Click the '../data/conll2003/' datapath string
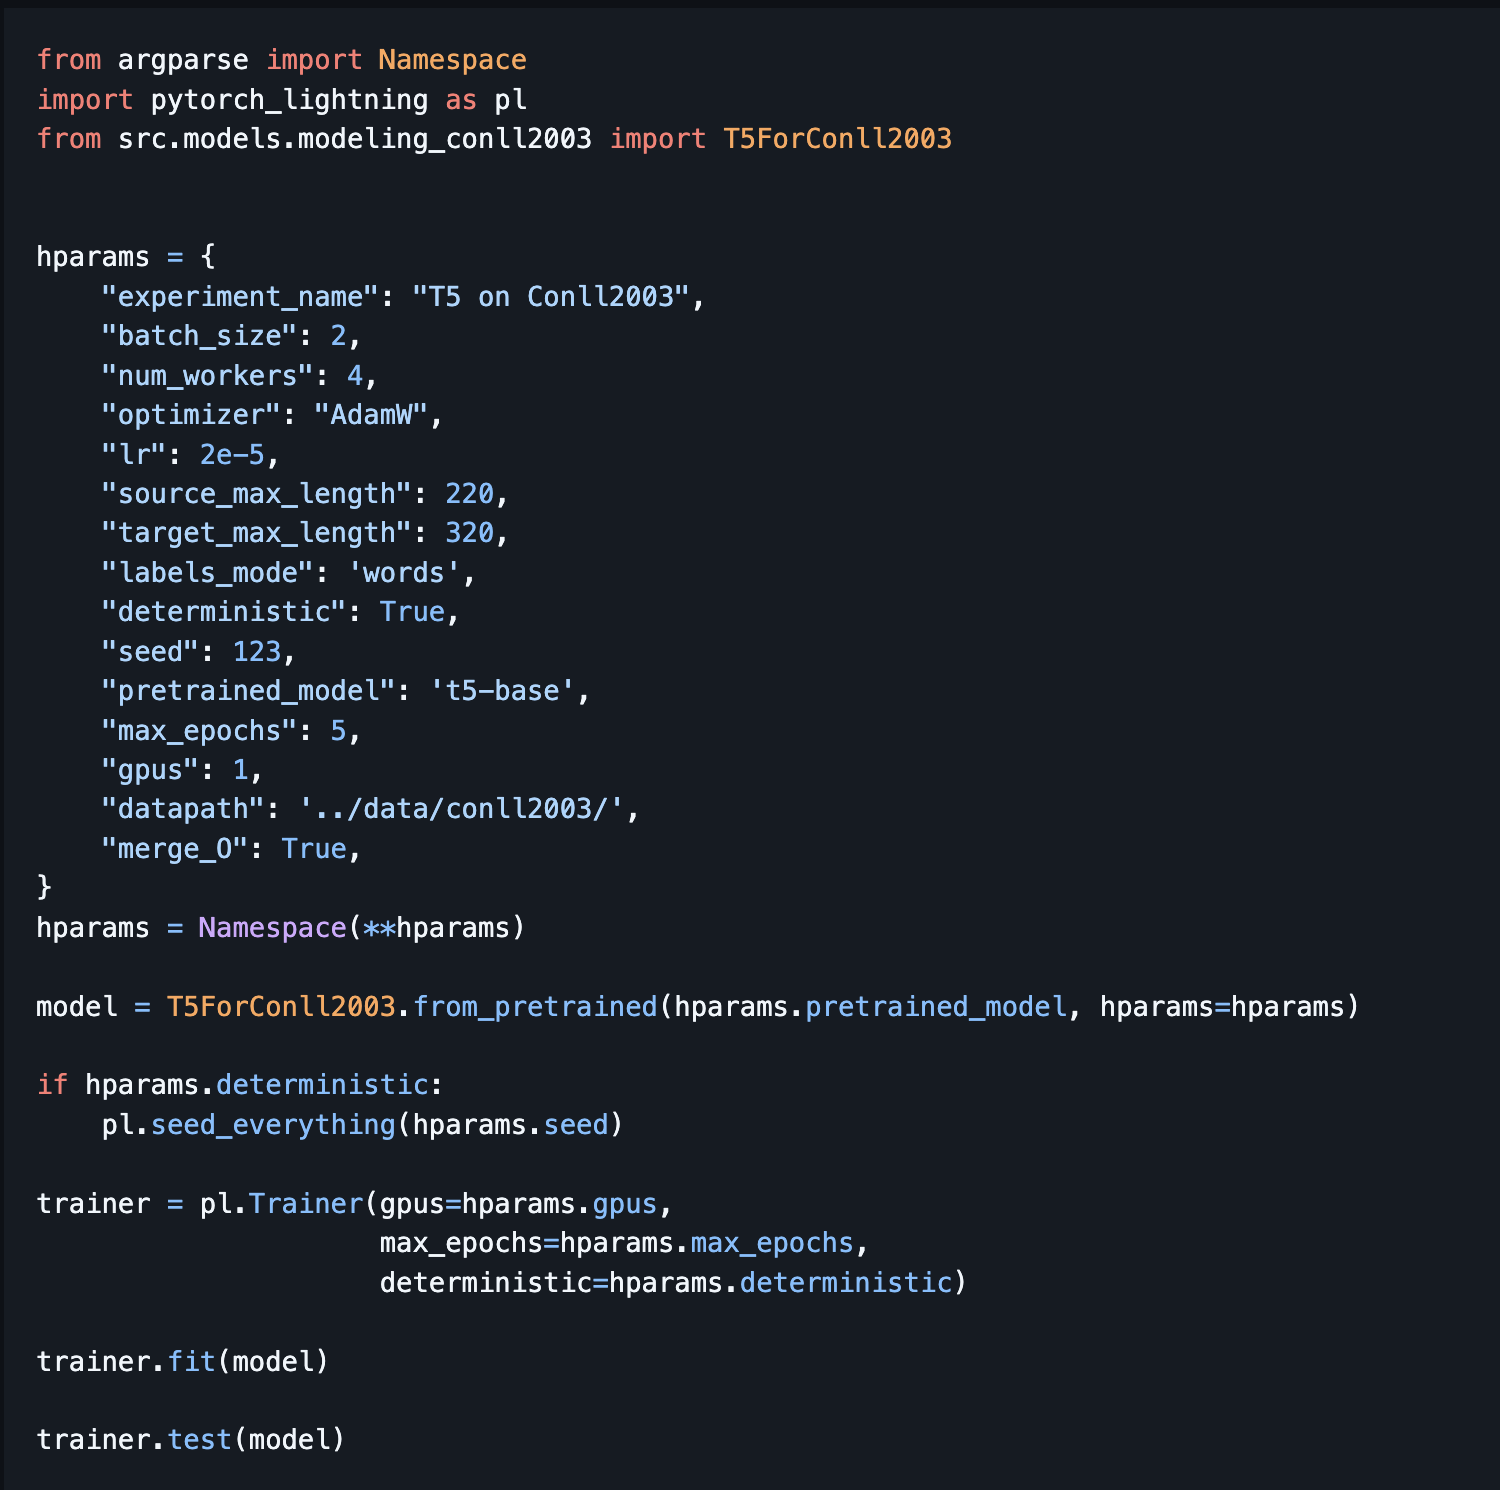The height and width of the screenshot is (1490, 1500). pos(461,809)
